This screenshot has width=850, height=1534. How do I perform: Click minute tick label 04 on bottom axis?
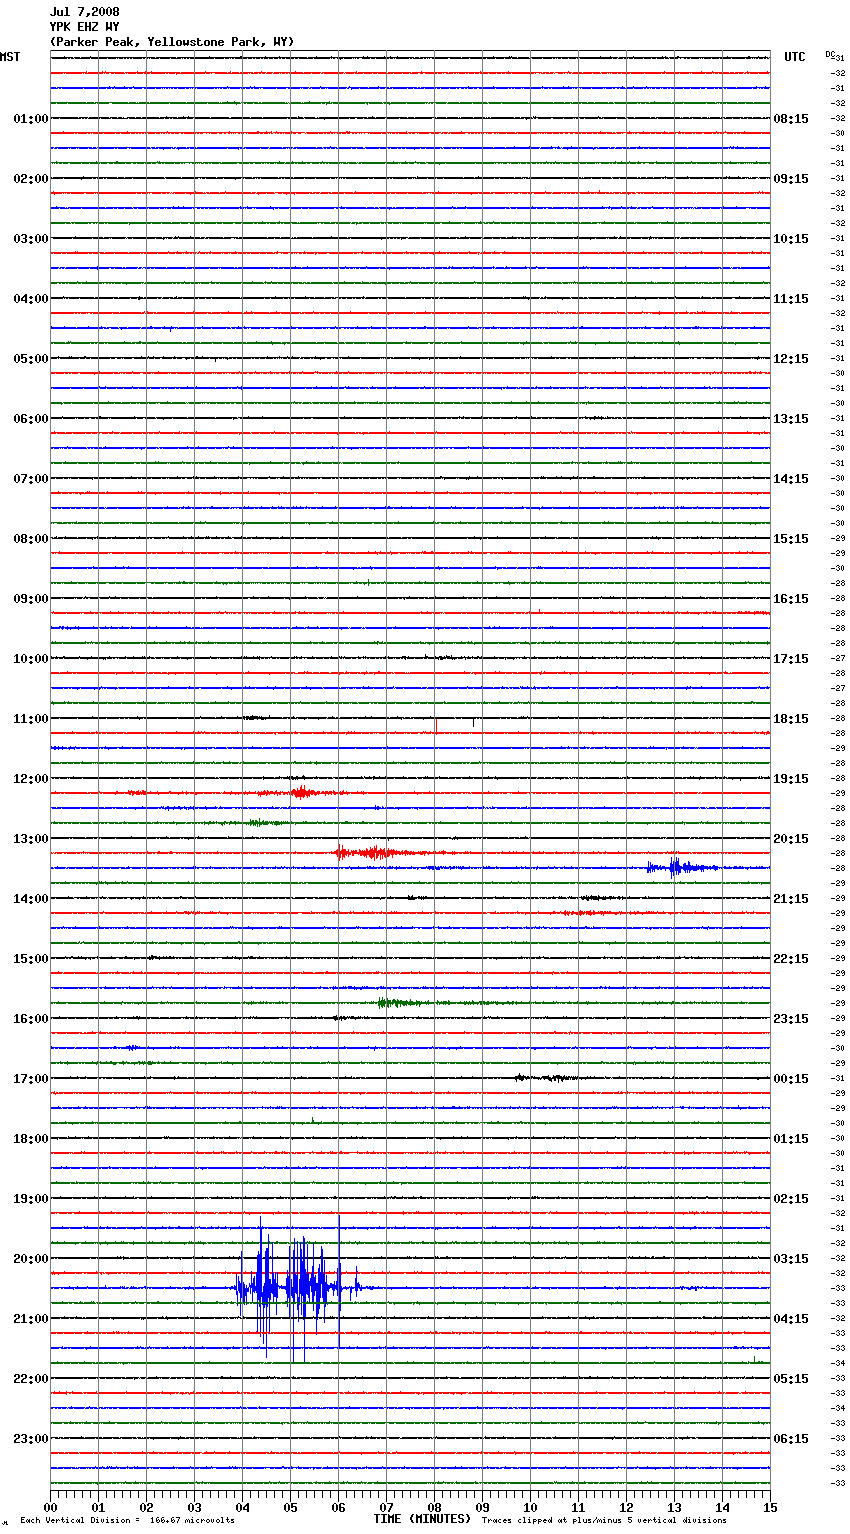tap(242, 1507)
